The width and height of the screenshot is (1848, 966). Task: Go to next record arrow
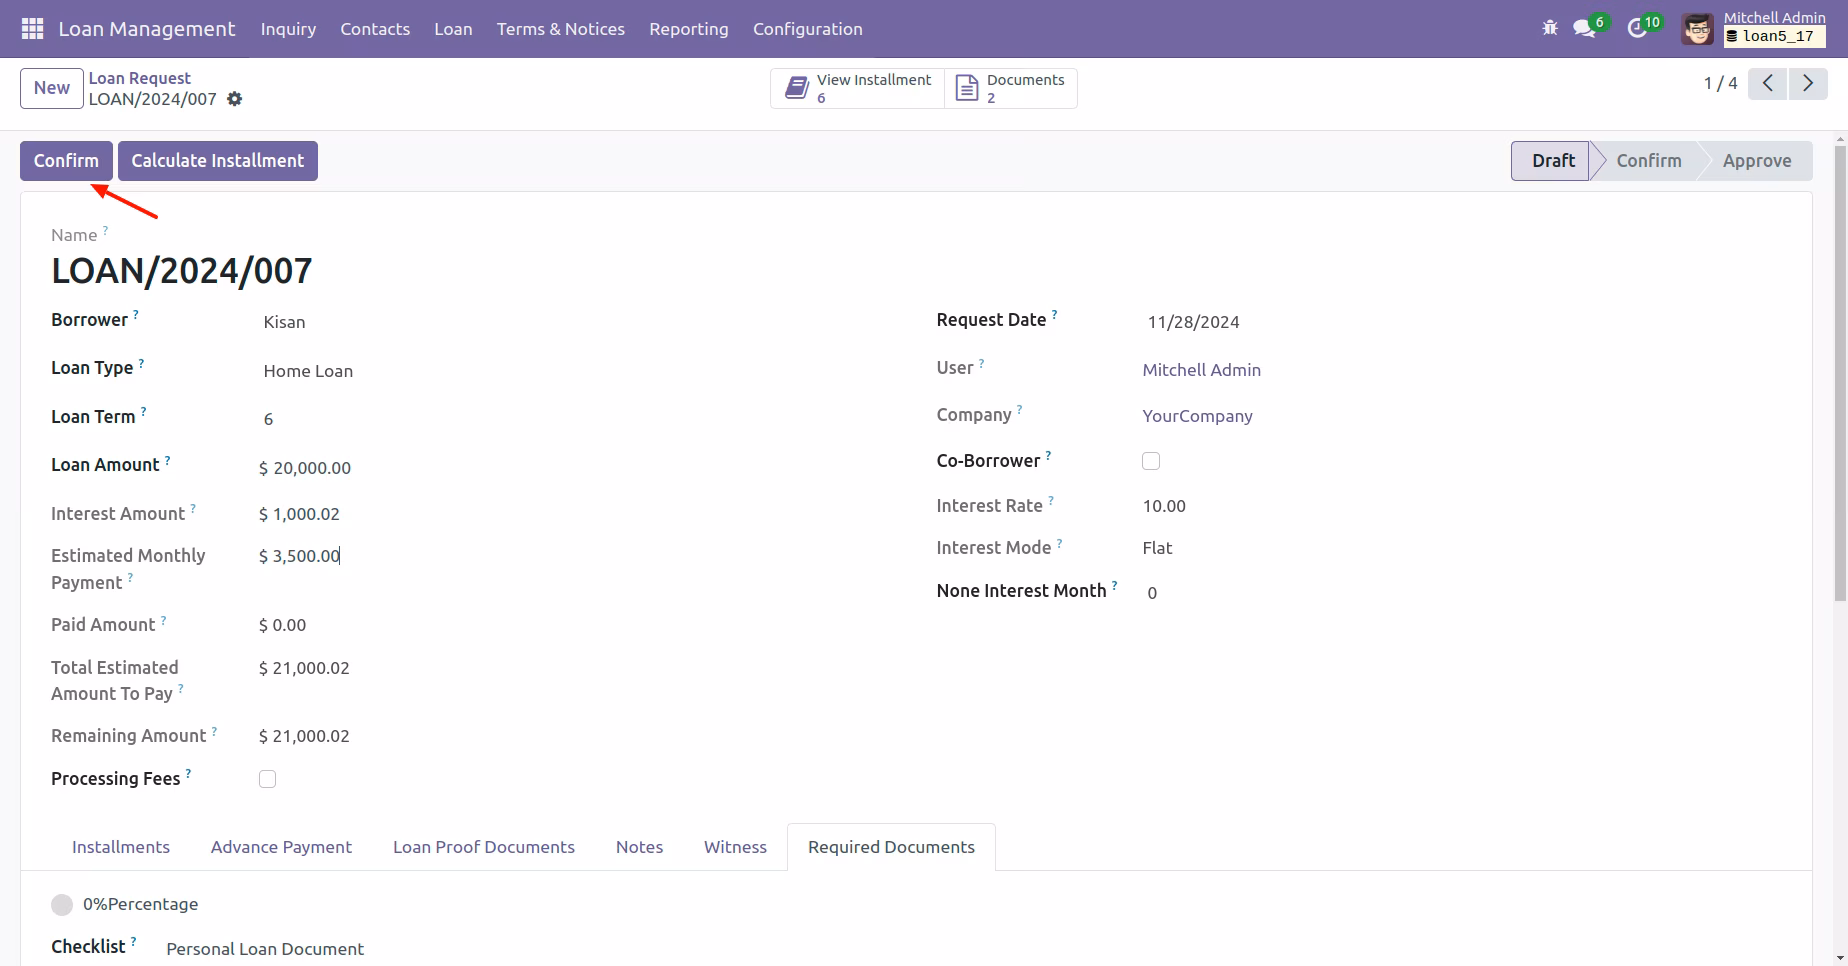click(x=1808, y=84)
